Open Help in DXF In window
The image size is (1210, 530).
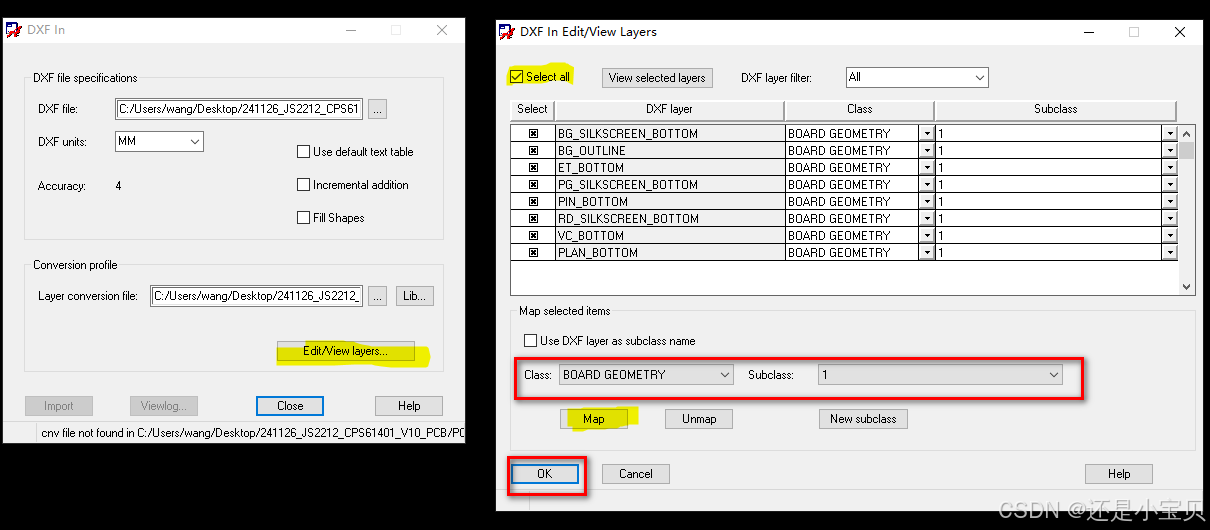(409, 406)
